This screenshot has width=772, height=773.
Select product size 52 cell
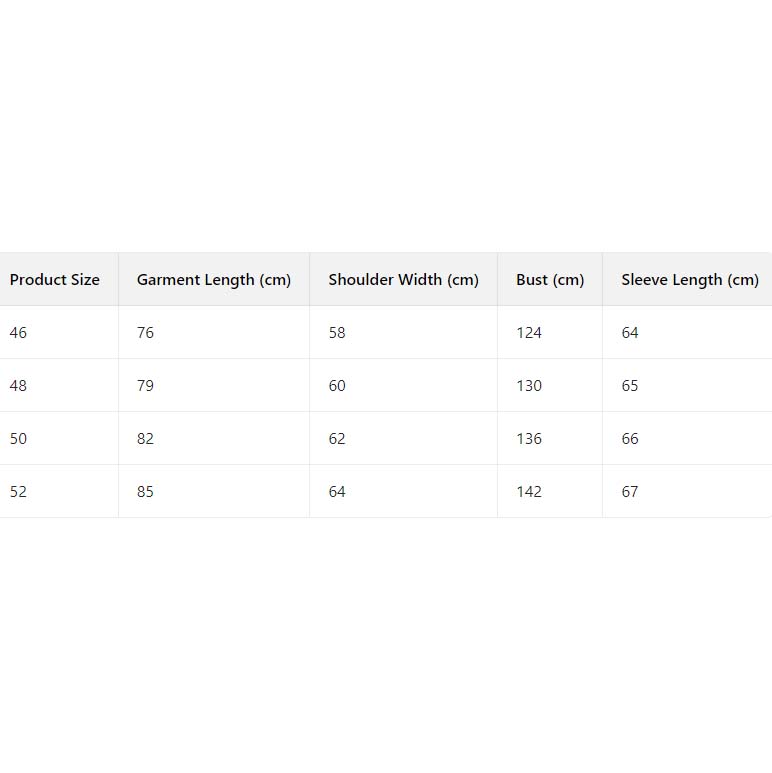(x=19, y=492)
